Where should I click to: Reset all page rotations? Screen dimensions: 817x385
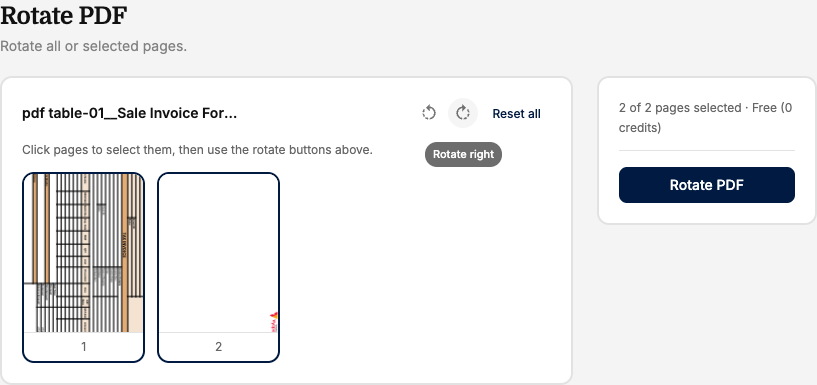coord(516,114)
